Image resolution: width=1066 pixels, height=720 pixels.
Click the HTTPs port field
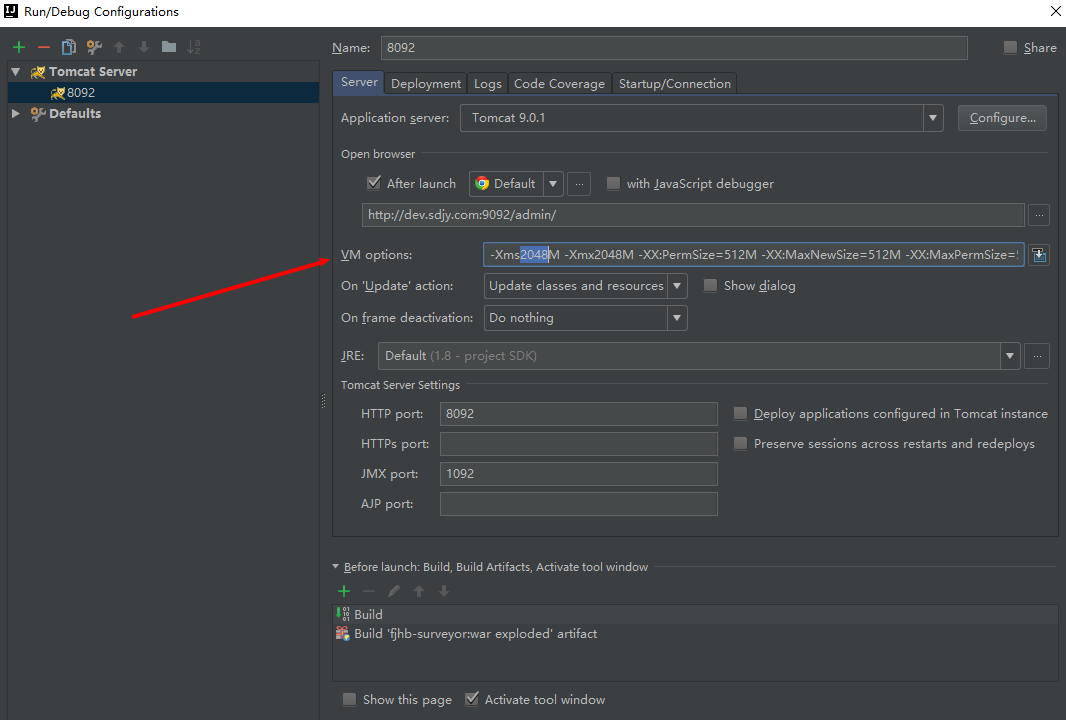579,444
